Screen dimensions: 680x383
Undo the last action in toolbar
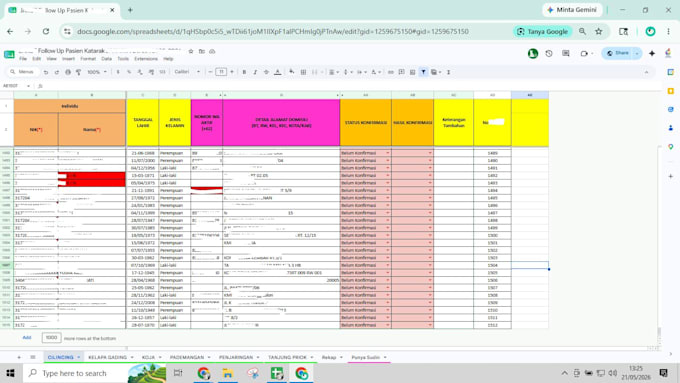pyautogui.click(x=46, y=72)
